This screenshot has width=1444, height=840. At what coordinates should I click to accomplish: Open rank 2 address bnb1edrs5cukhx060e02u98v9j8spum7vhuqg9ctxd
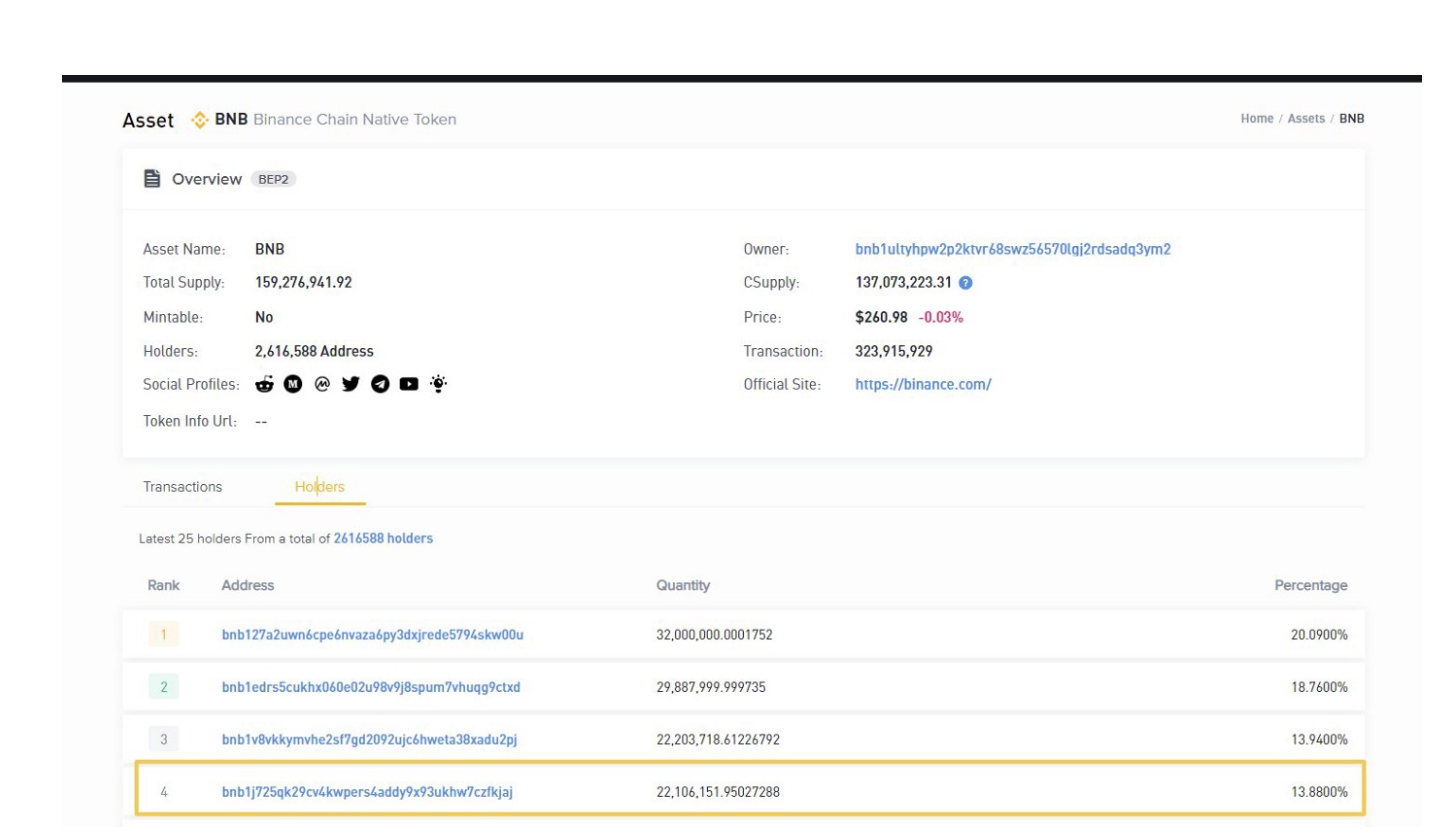[371, 687]
